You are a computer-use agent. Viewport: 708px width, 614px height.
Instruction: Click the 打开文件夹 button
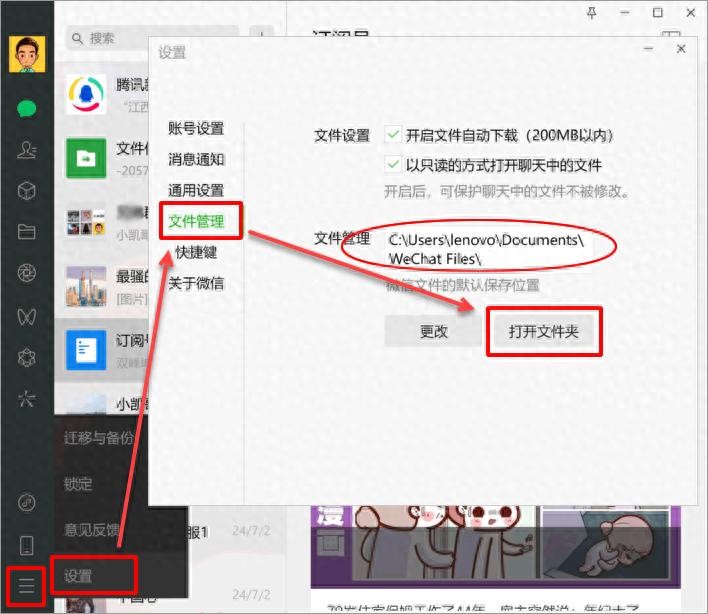543,331
